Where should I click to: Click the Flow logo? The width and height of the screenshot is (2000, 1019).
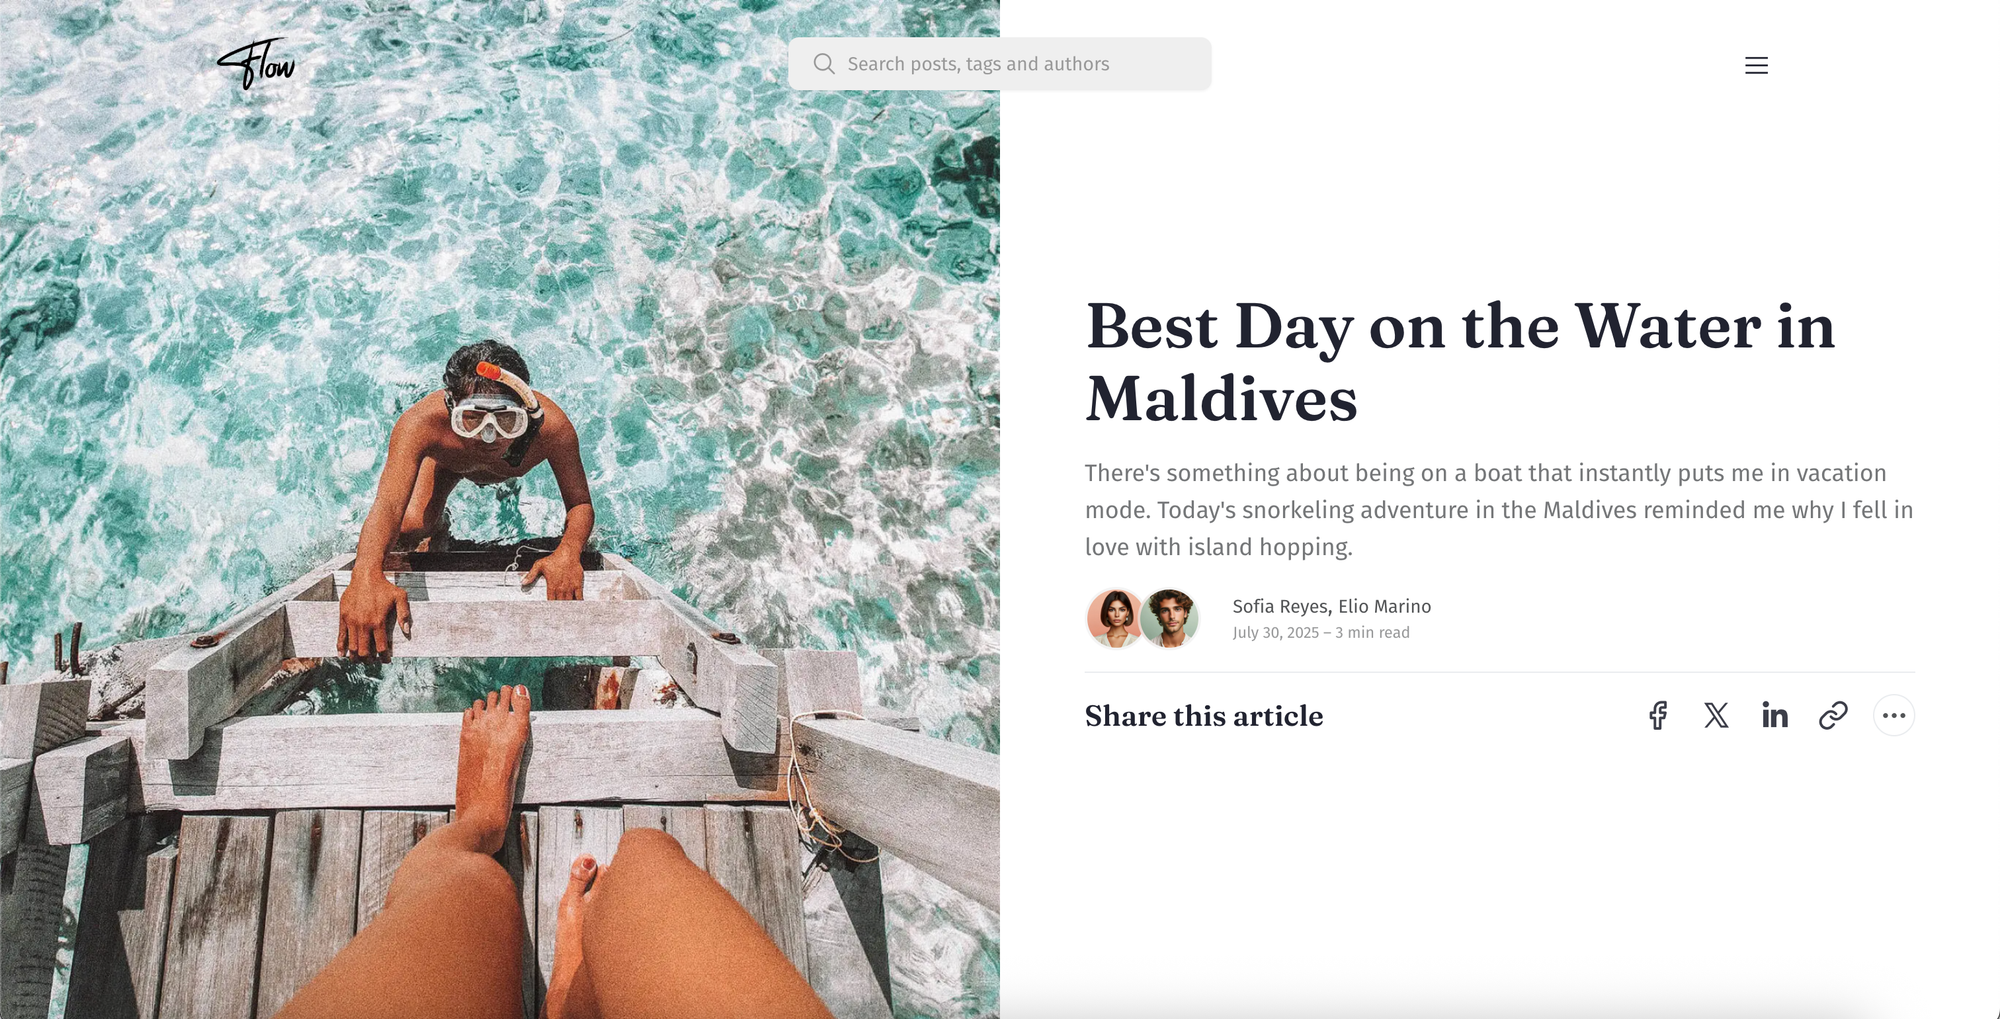(x=256, y=64)
